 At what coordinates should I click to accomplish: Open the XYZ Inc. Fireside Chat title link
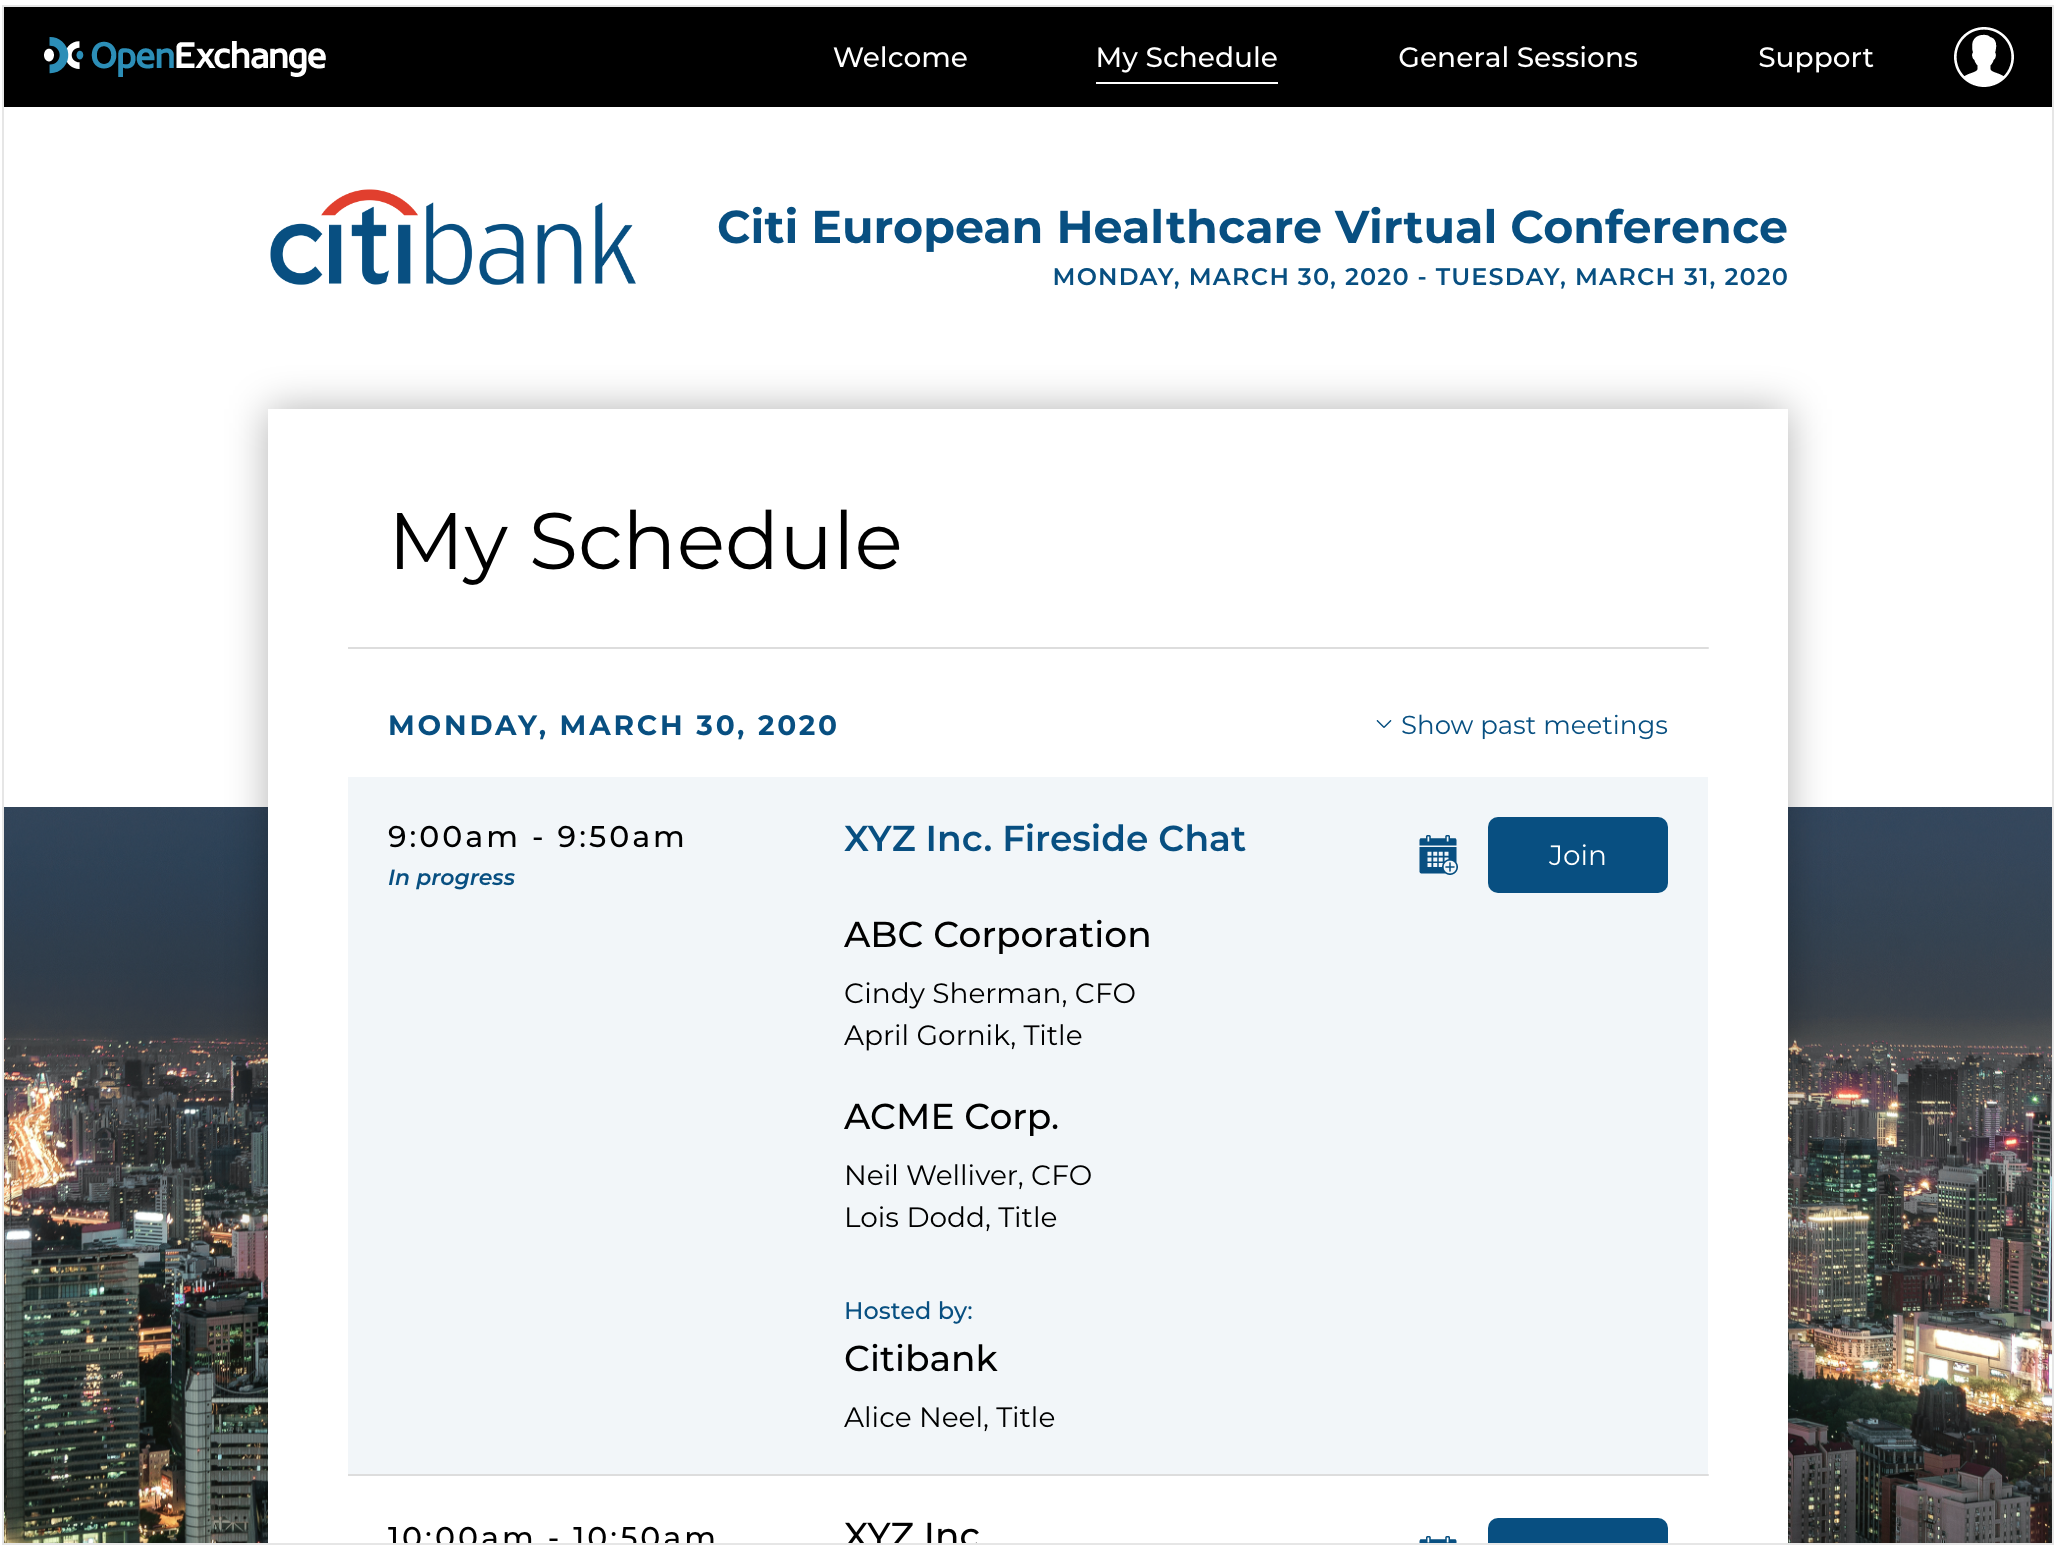pyautogui.click(x=1044, y=838)
